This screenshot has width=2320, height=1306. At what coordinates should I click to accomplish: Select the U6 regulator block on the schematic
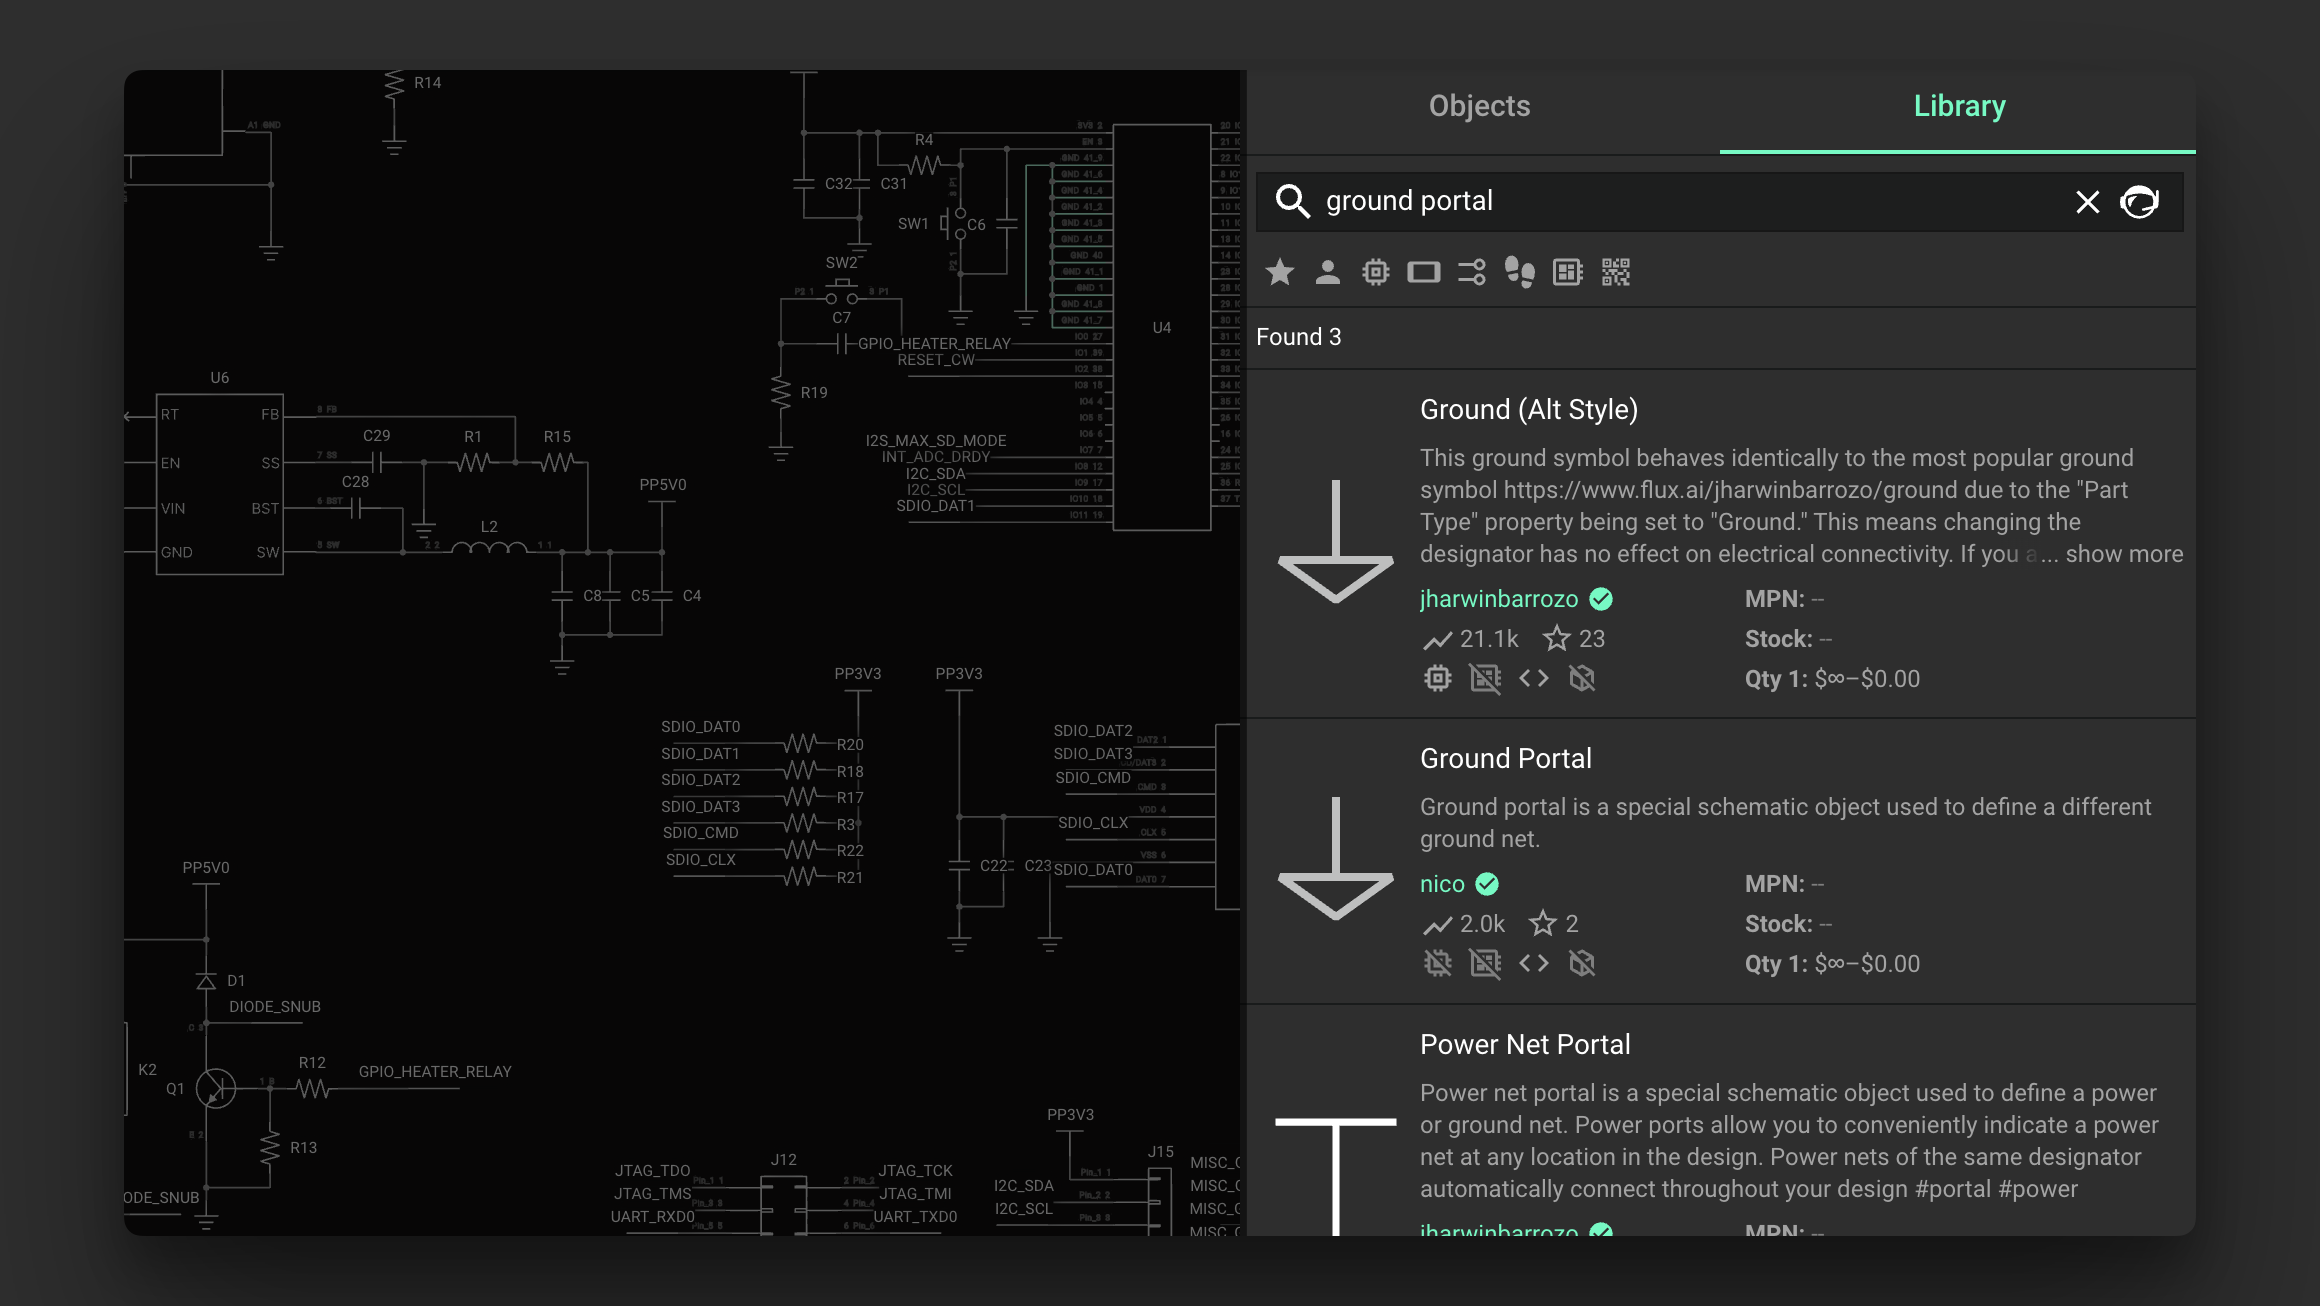(x=219, y=484)
